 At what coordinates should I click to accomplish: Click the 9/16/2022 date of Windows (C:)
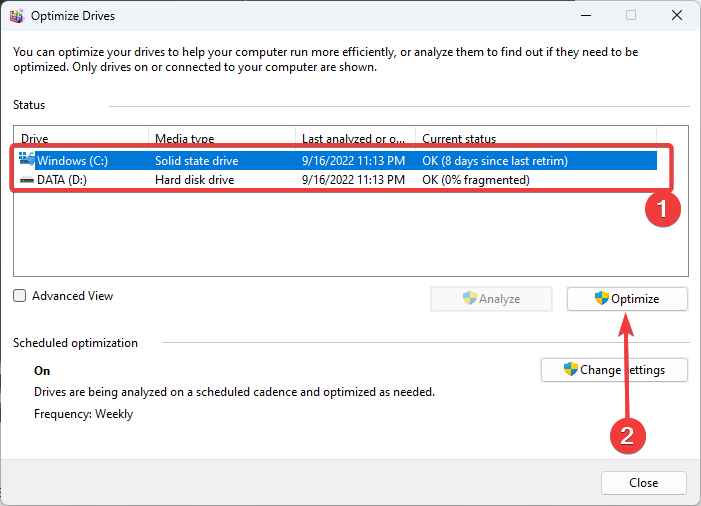point(353,161)
